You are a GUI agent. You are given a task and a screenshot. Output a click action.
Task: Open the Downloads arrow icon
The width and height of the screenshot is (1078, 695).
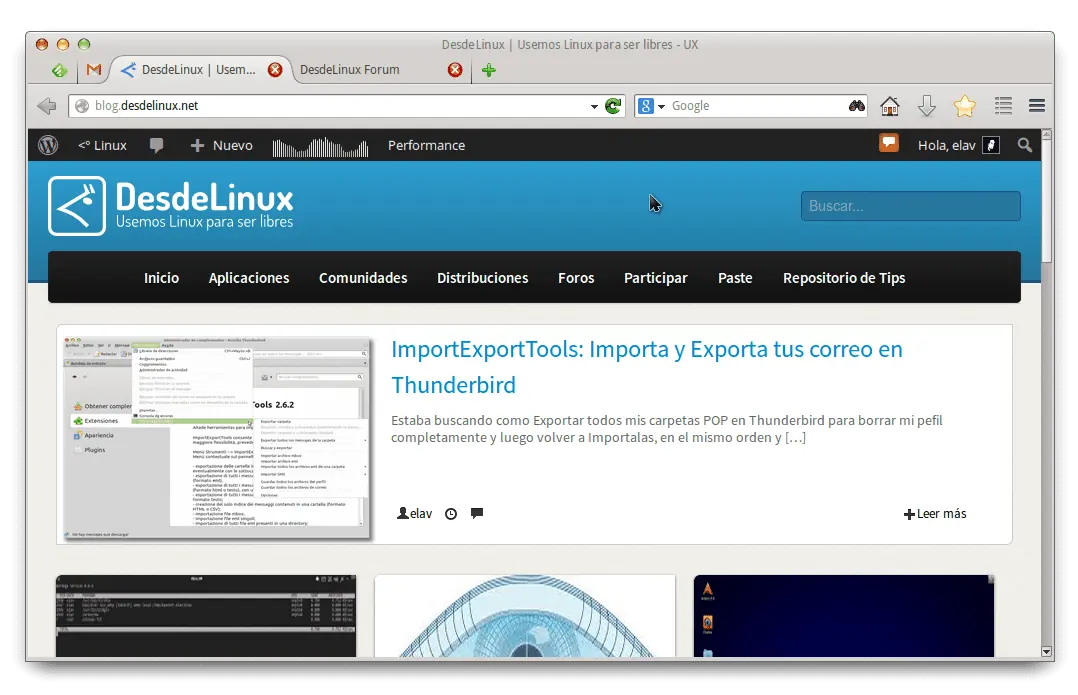pos(927,106)
